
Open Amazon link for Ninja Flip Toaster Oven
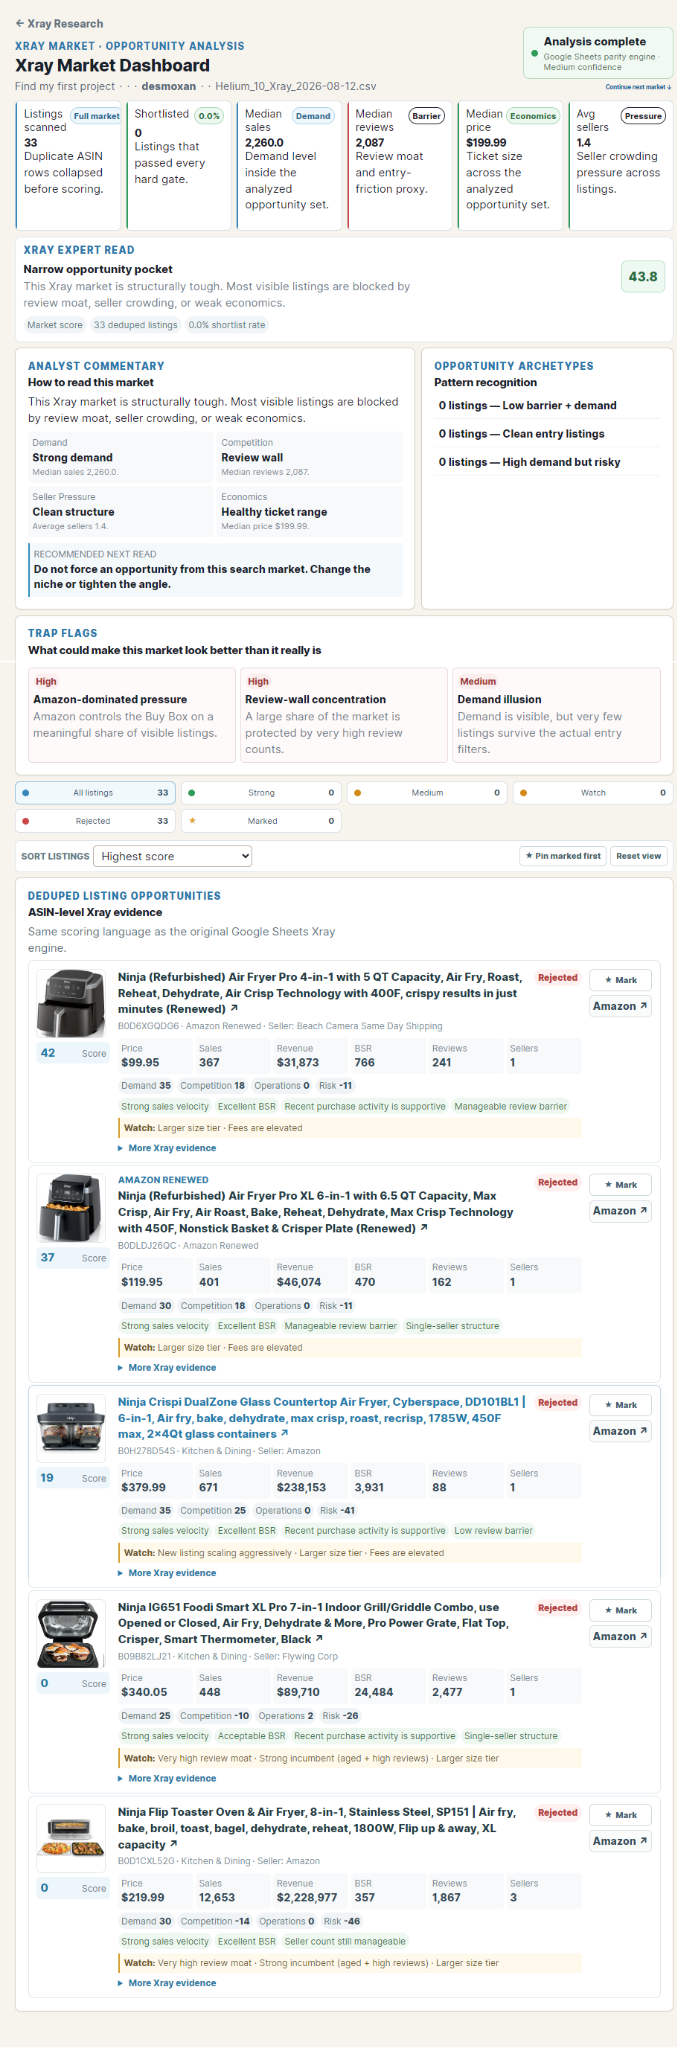[621, 1841]
